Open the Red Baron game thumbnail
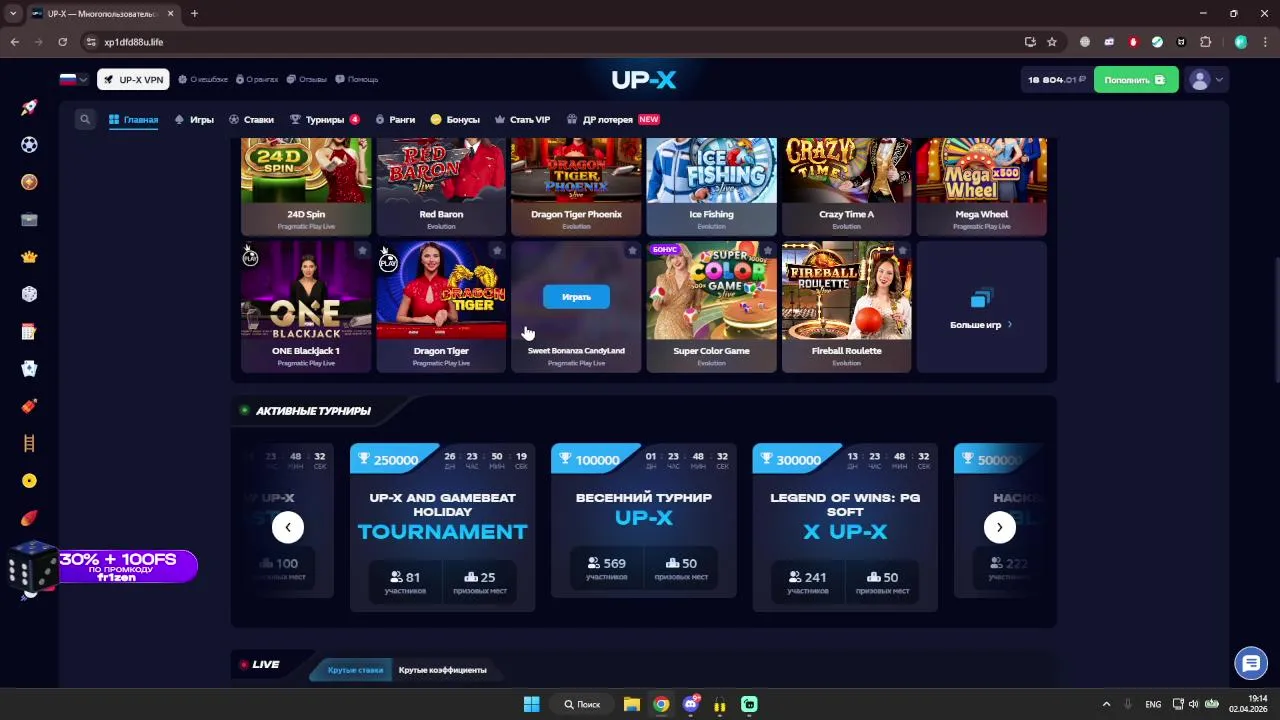 pos(441,186)
